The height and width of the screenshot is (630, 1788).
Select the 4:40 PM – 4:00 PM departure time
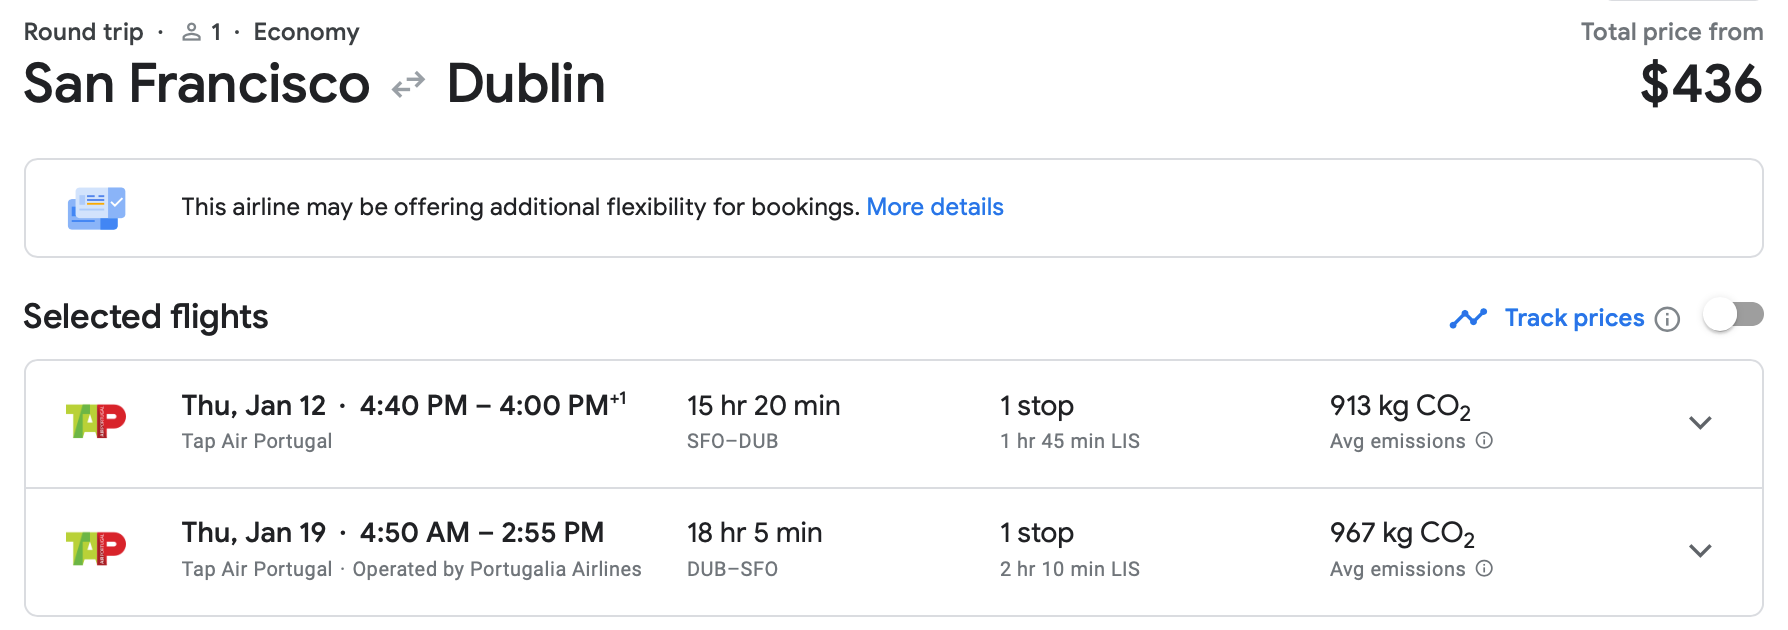(x=484, y=406)
